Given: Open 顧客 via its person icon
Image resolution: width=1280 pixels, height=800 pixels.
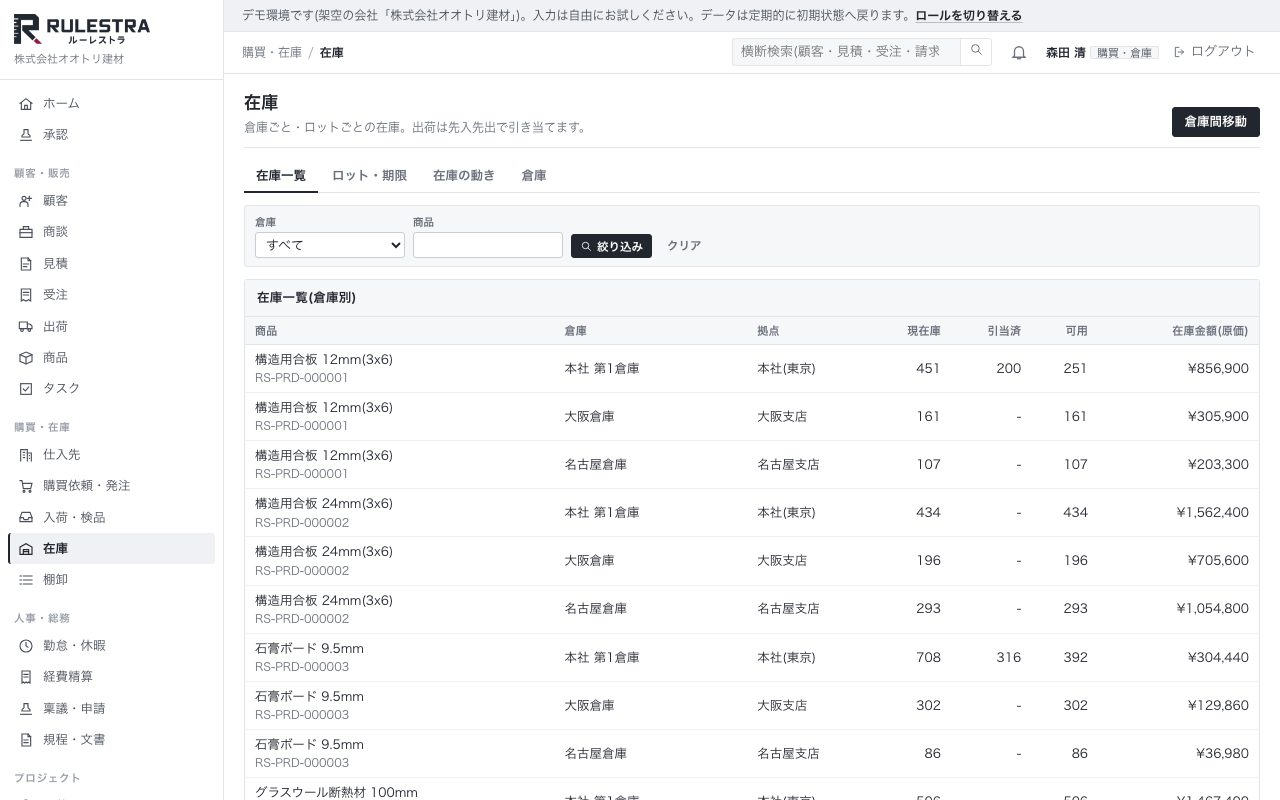Looking at the screenshot, I should coord(26,200).
